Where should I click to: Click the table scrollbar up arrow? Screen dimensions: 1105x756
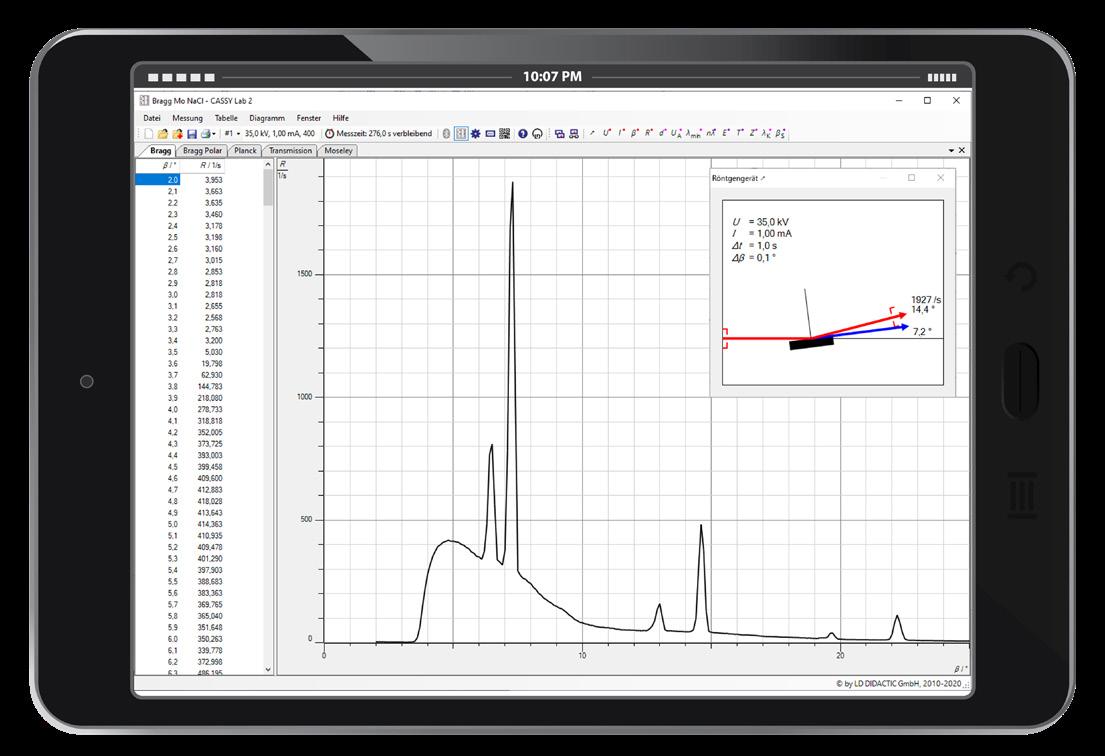pyautogui.click(x=268, y=164)
